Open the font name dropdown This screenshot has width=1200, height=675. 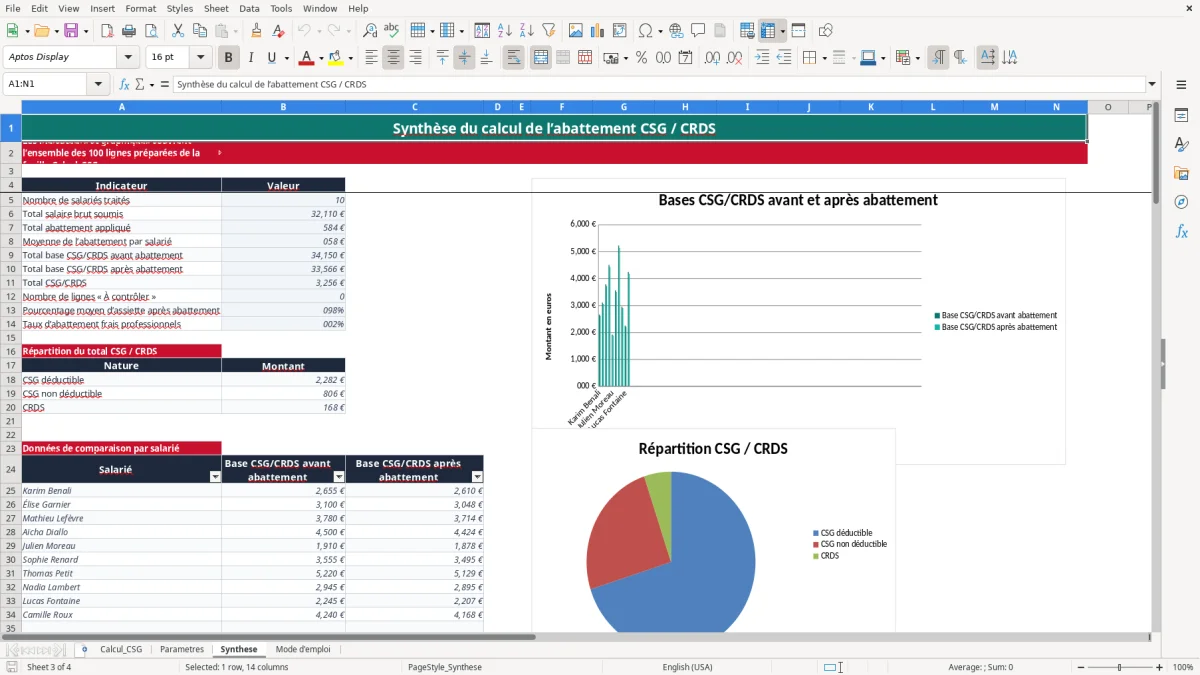(x=128, y=57)
